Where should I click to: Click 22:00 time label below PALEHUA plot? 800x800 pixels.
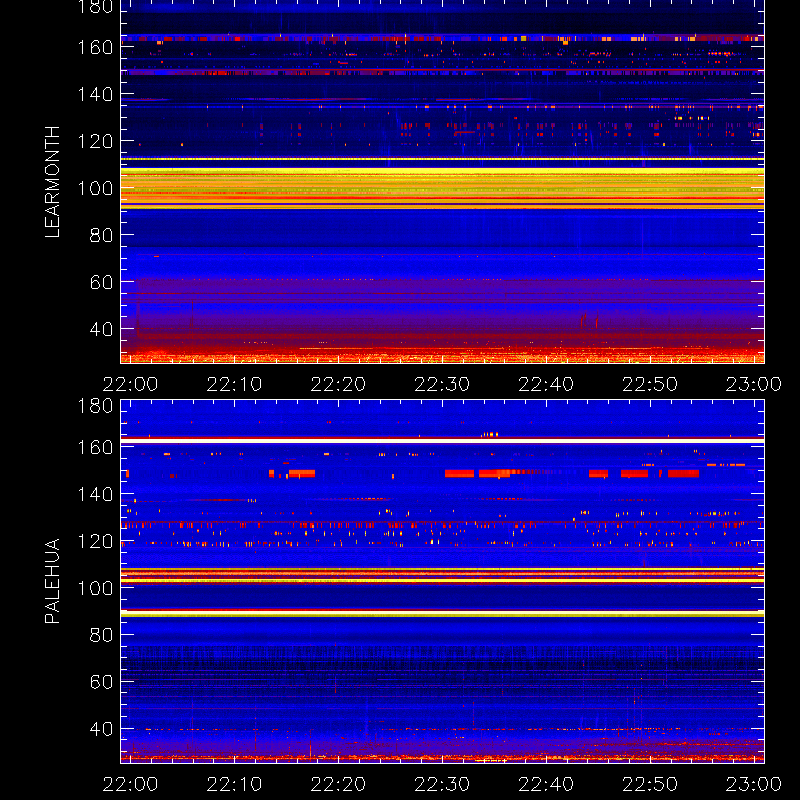coord(130,784)
